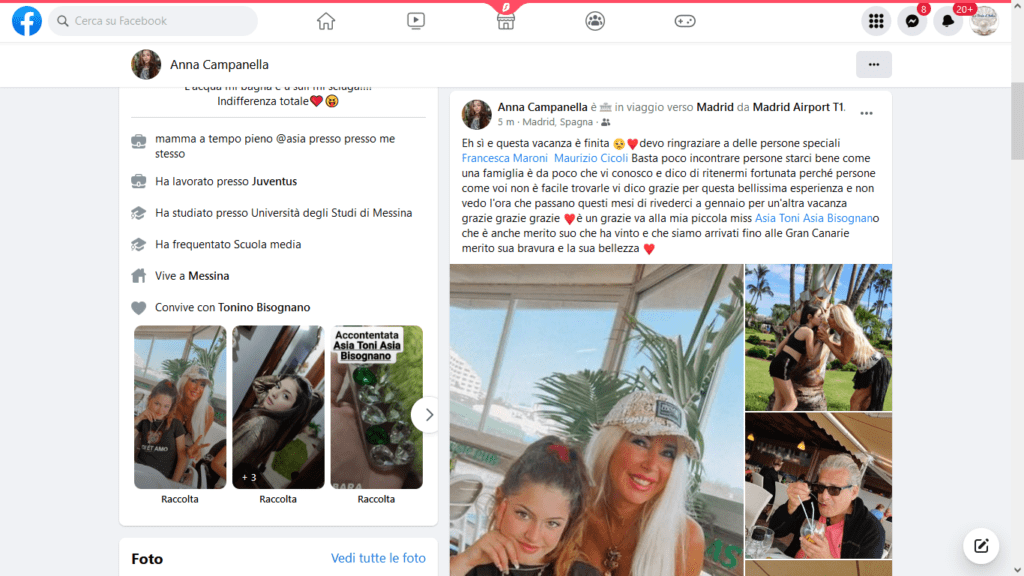Show next featured collections with arrow
Screen dimensions: 1024x576
[x=428, y=415]
